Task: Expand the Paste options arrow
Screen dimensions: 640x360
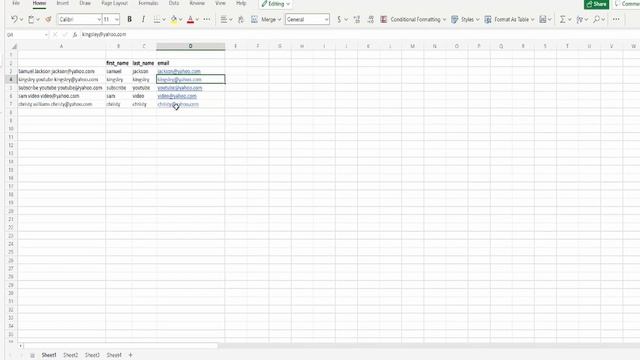Action: (38, 20)
